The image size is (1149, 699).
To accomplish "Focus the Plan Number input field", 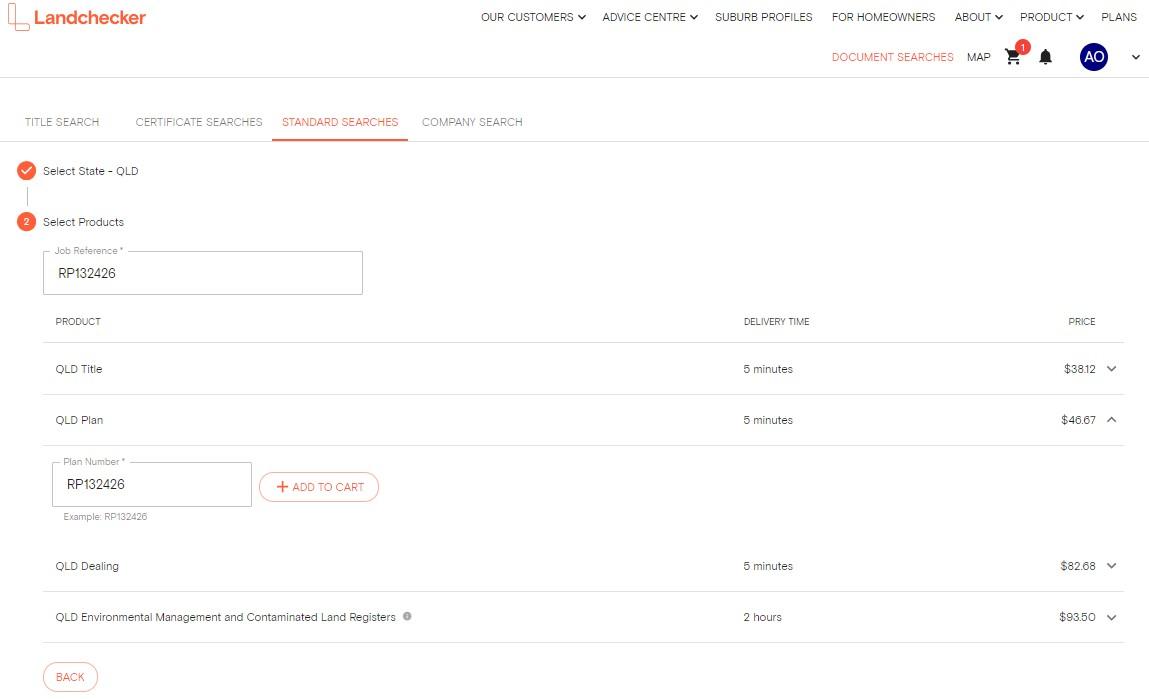I will (x=152, y=484).
